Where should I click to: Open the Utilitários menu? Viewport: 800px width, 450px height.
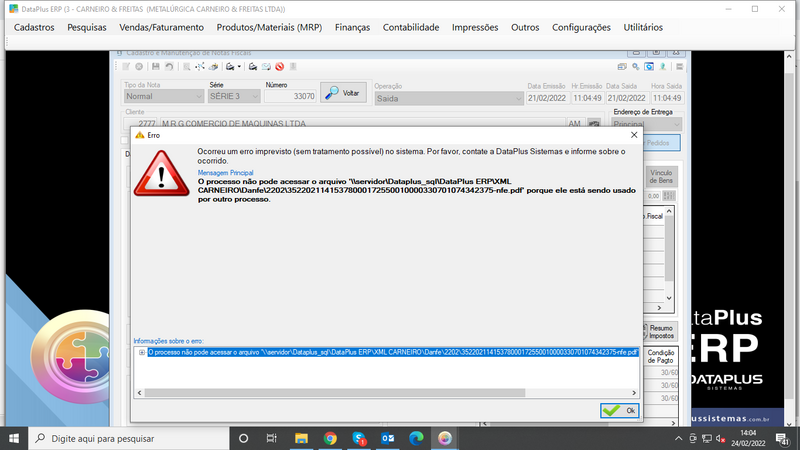643,28
